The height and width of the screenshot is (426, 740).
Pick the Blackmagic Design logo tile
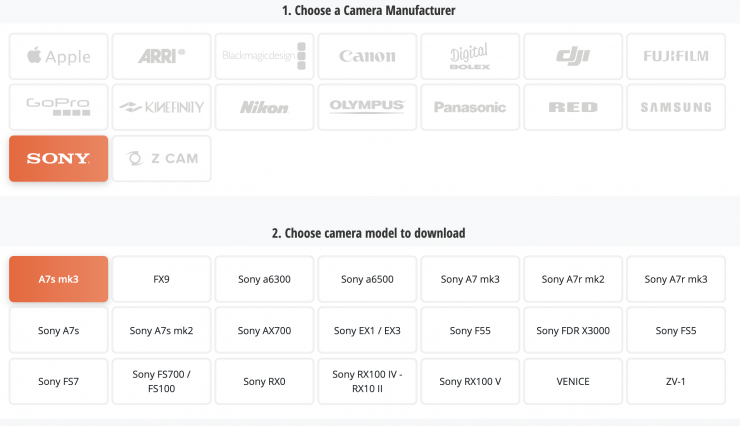264,57
